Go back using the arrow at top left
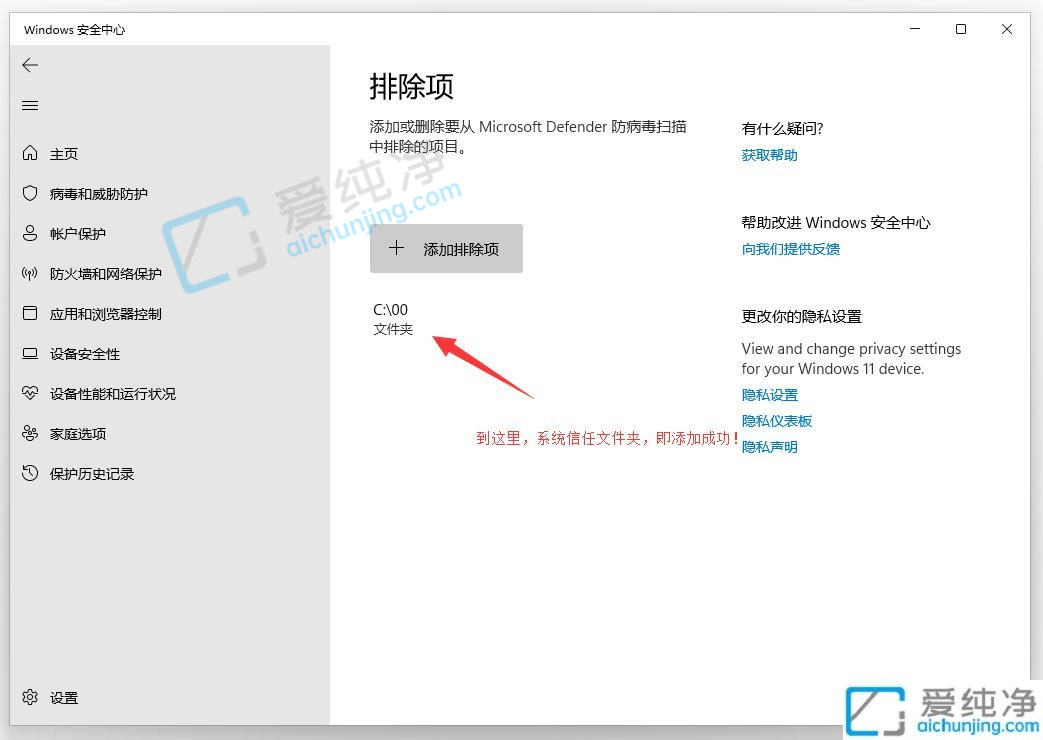The height and width of the screenshot is (740, 1043). coord(29,64)
